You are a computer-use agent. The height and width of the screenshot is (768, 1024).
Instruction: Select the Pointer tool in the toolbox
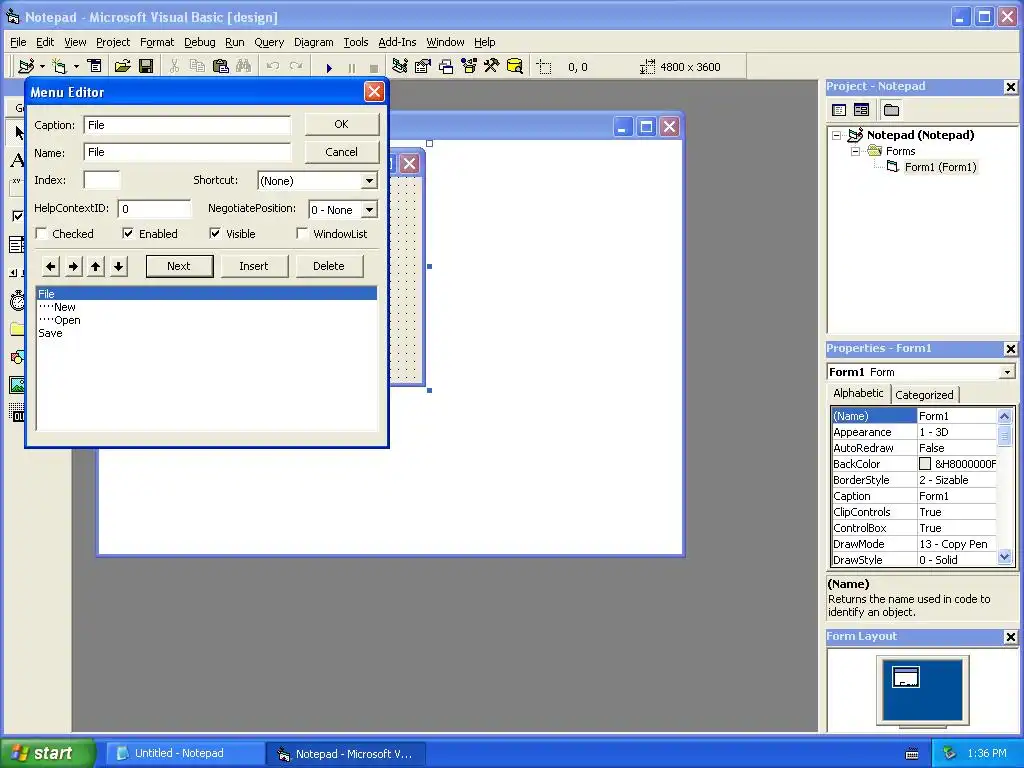18,133
